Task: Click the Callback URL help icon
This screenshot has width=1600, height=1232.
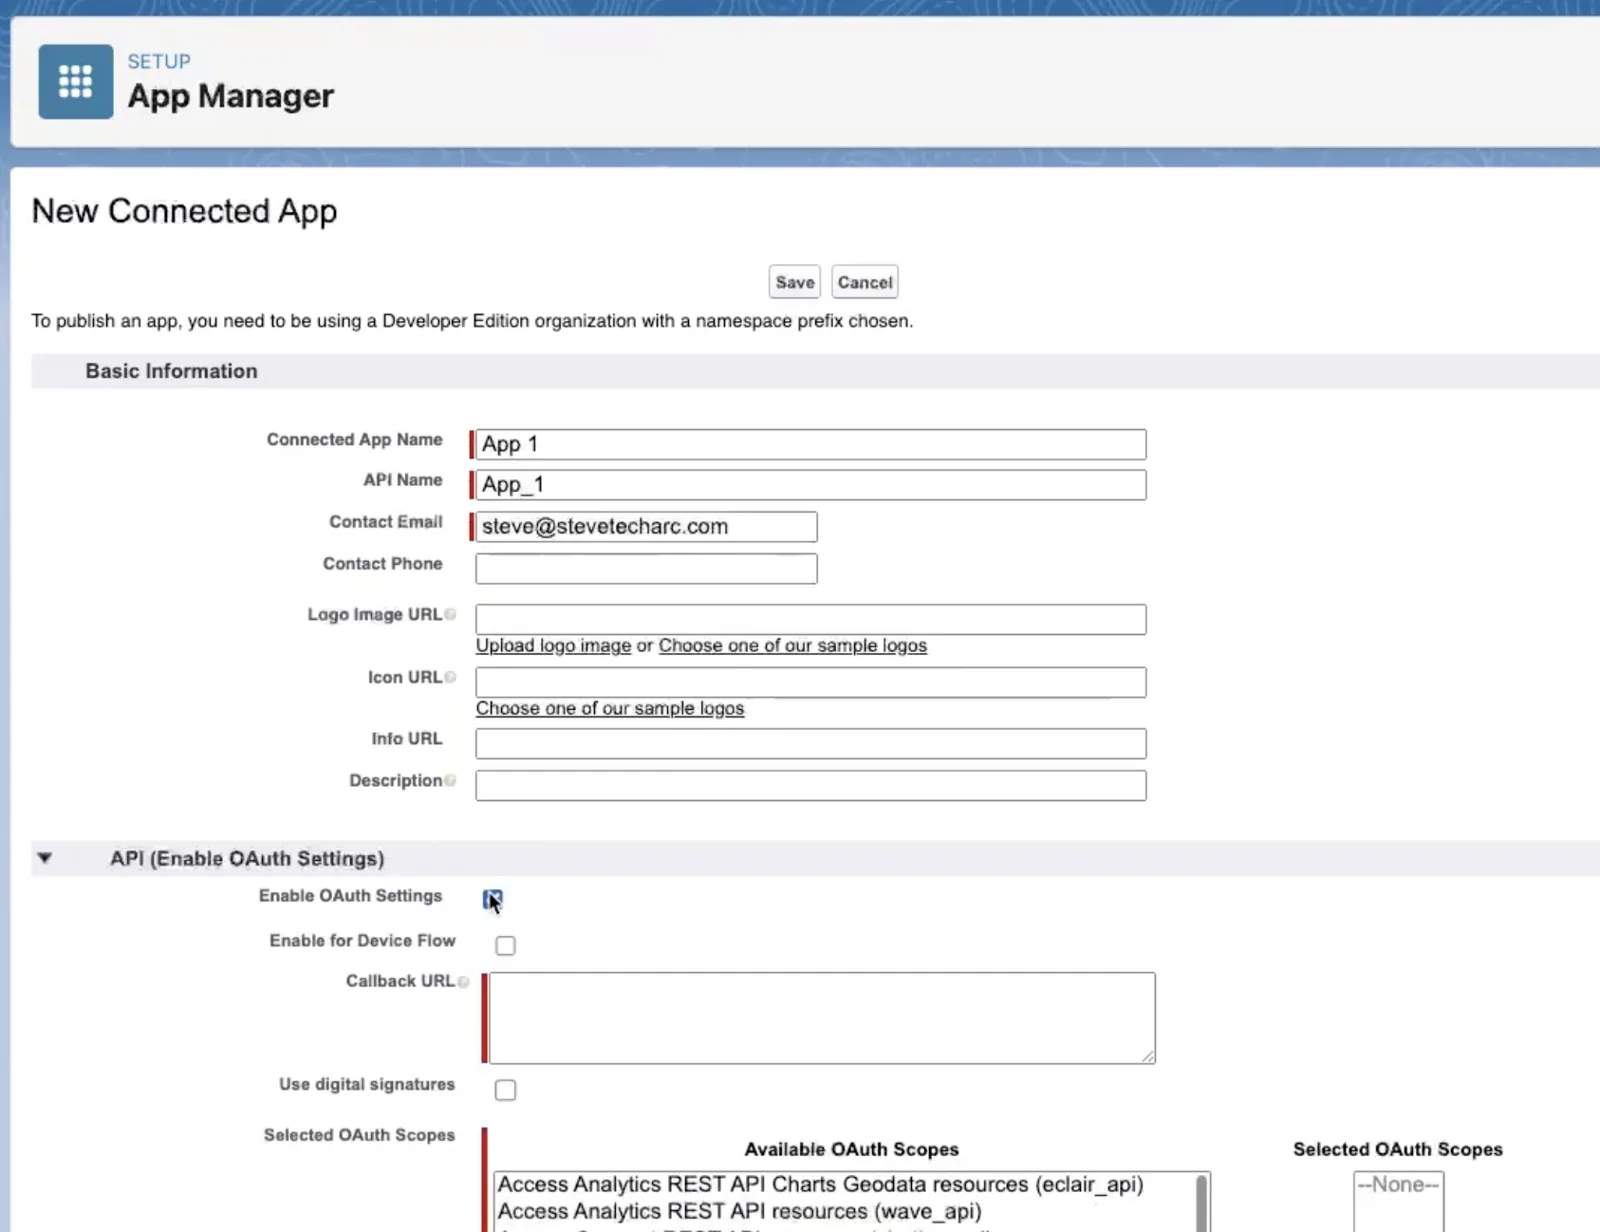Action: pyautogui.click(x=463, y=982)
